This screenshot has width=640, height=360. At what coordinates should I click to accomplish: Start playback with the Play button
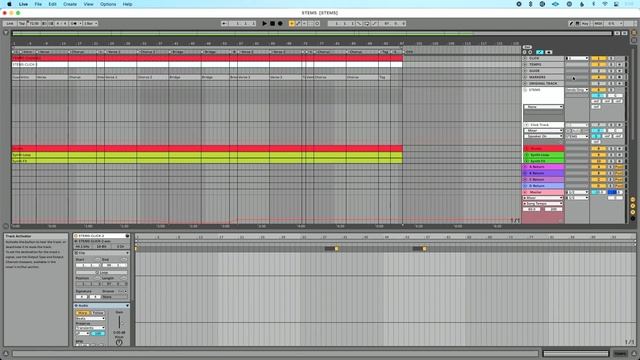point(264,24)
